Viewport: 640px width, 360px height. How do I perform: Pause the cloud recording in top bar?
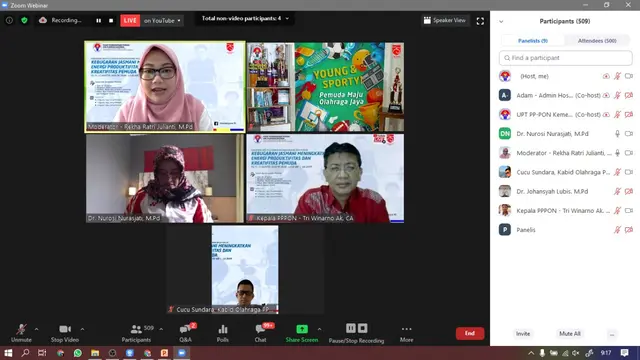[98, 20]
